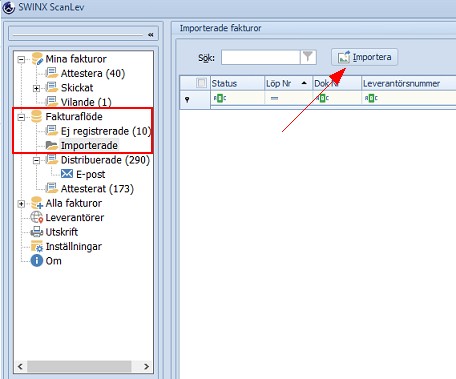Open the Om label
This screenshot has height=379, width=456.
(x=54, y=261)
